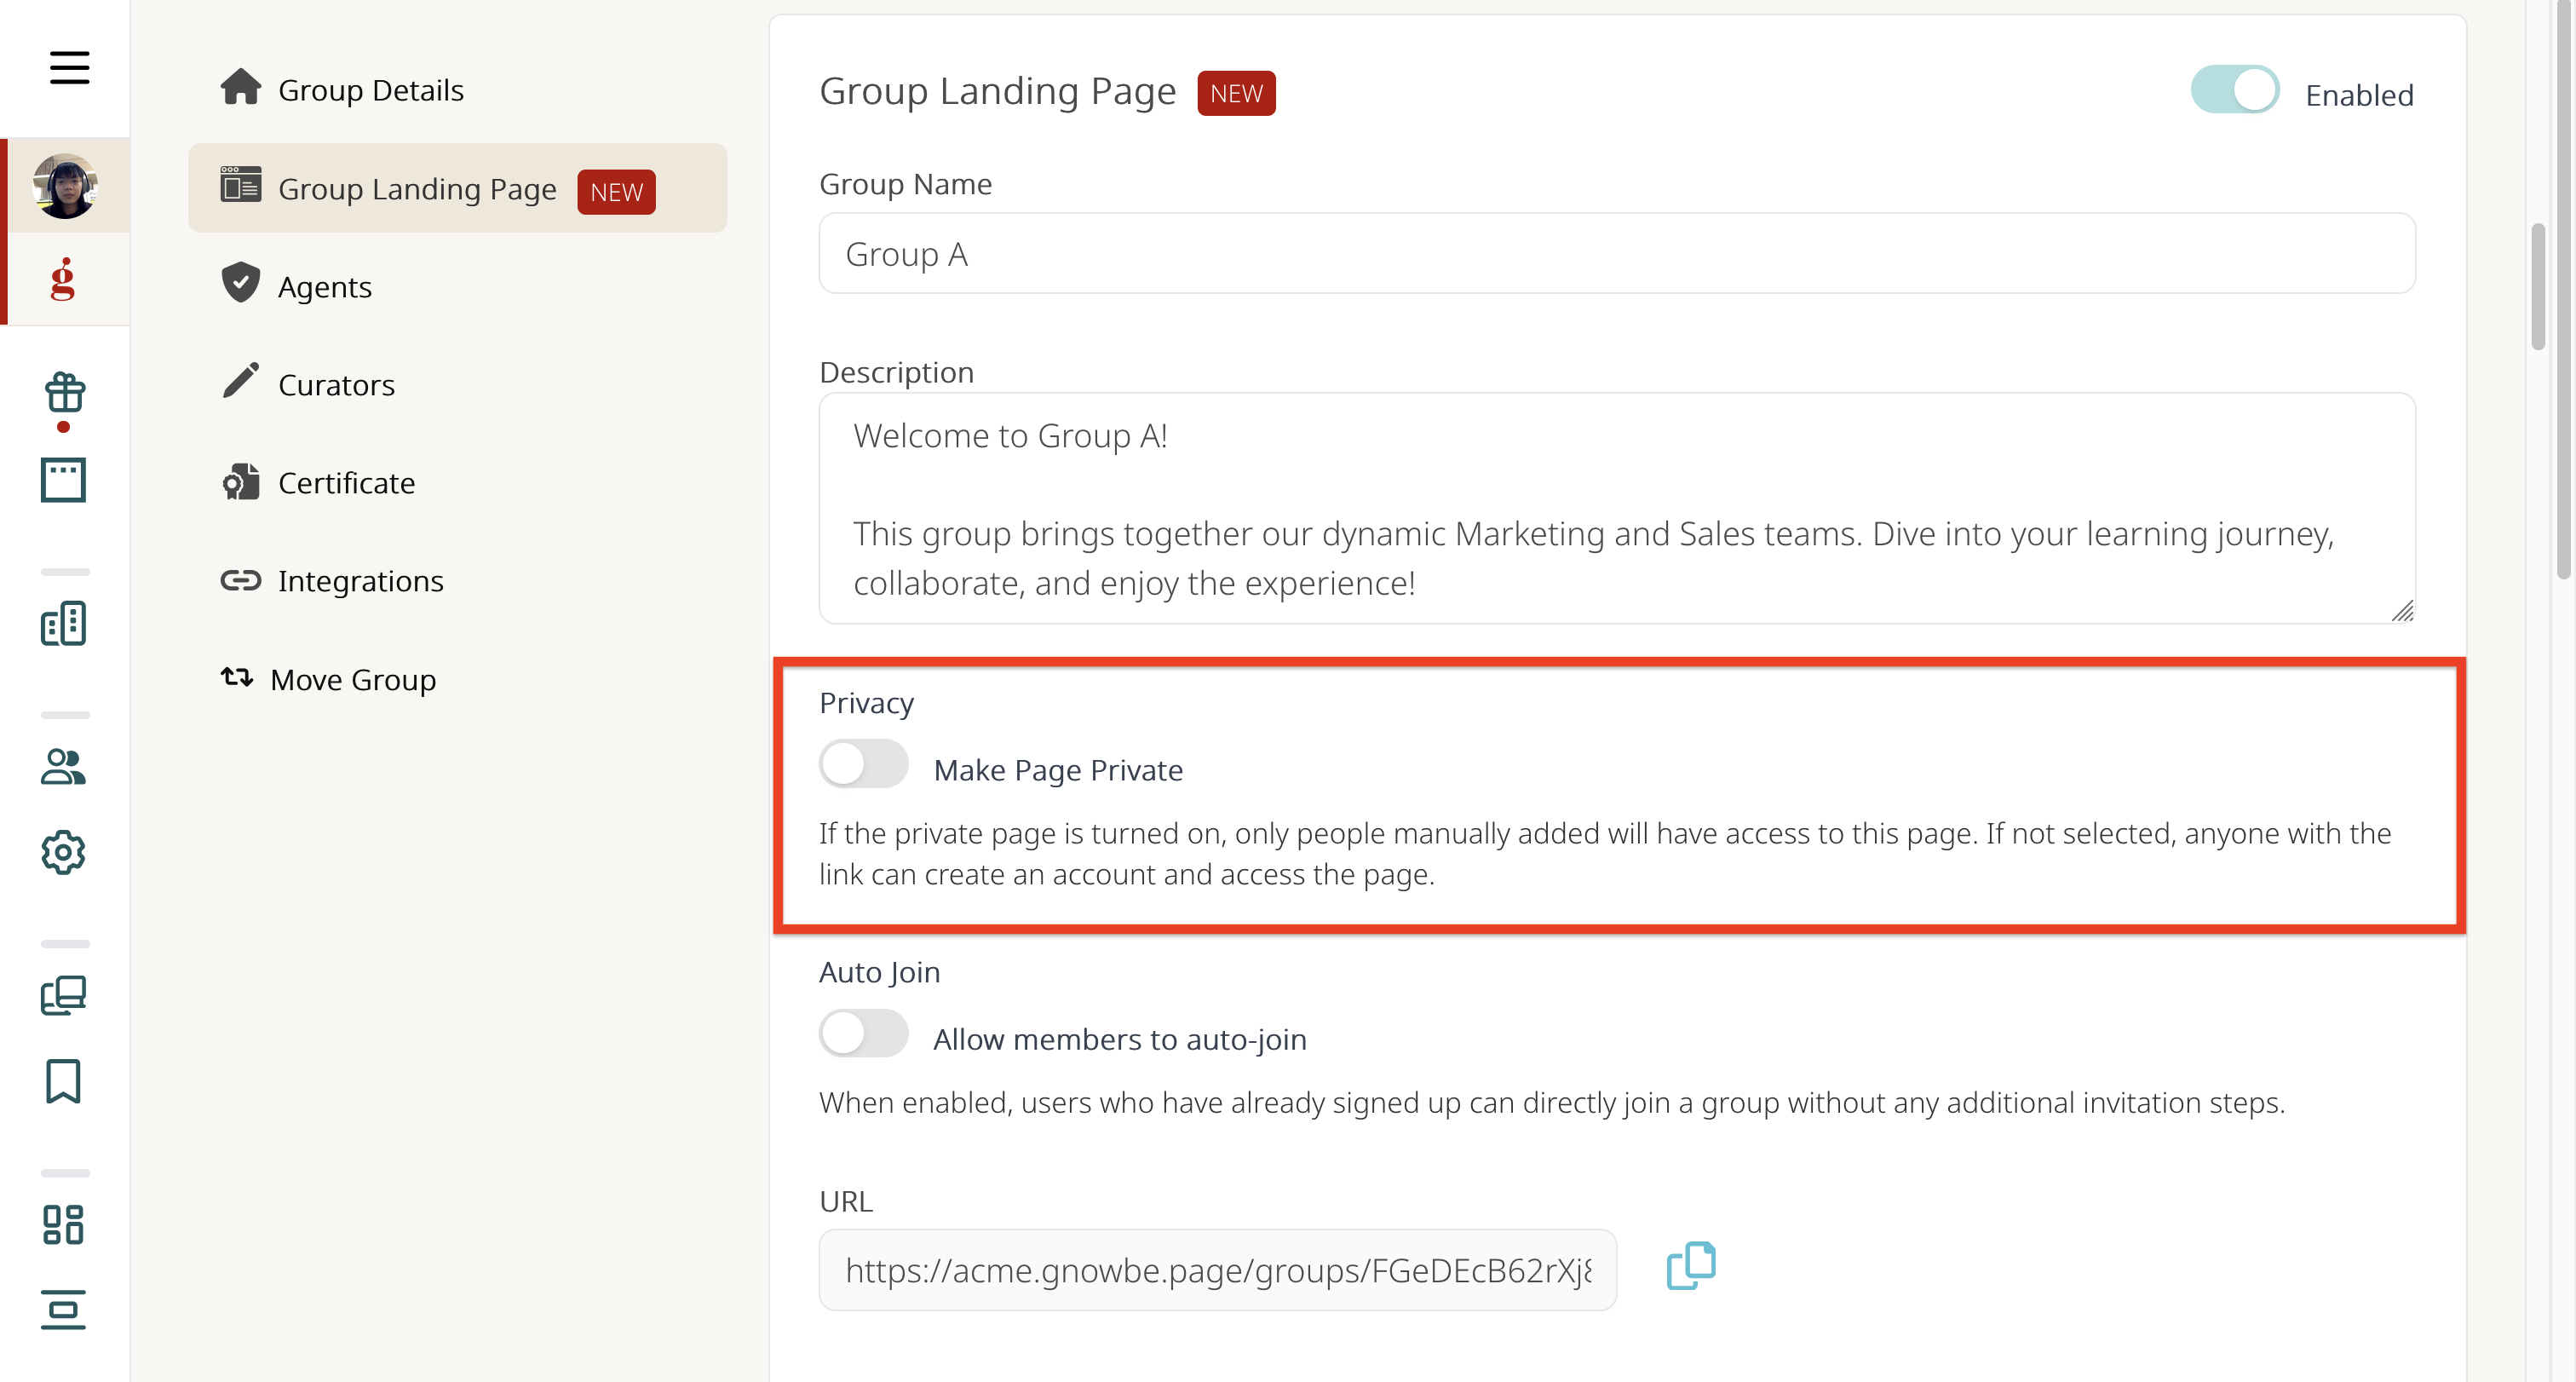
Task: Open the layout align icon at sidebar bottom
Action: tap(63, 1310)
